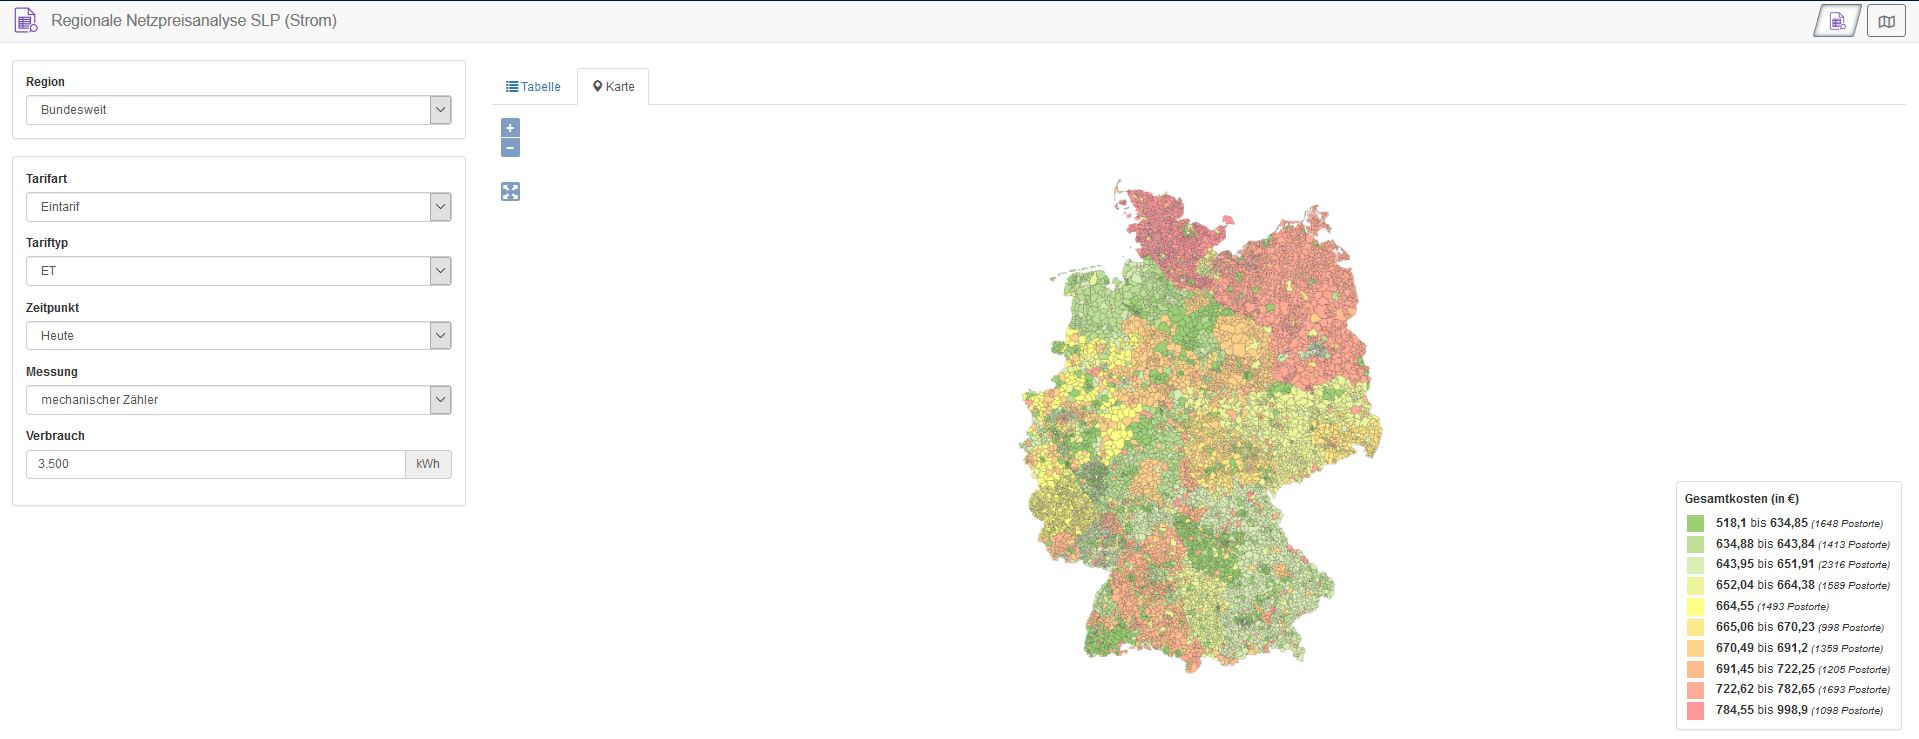Click the Regionale Netzpreisanalyse SLP title
Viewport: 1919px width, 739px height.
194,20
